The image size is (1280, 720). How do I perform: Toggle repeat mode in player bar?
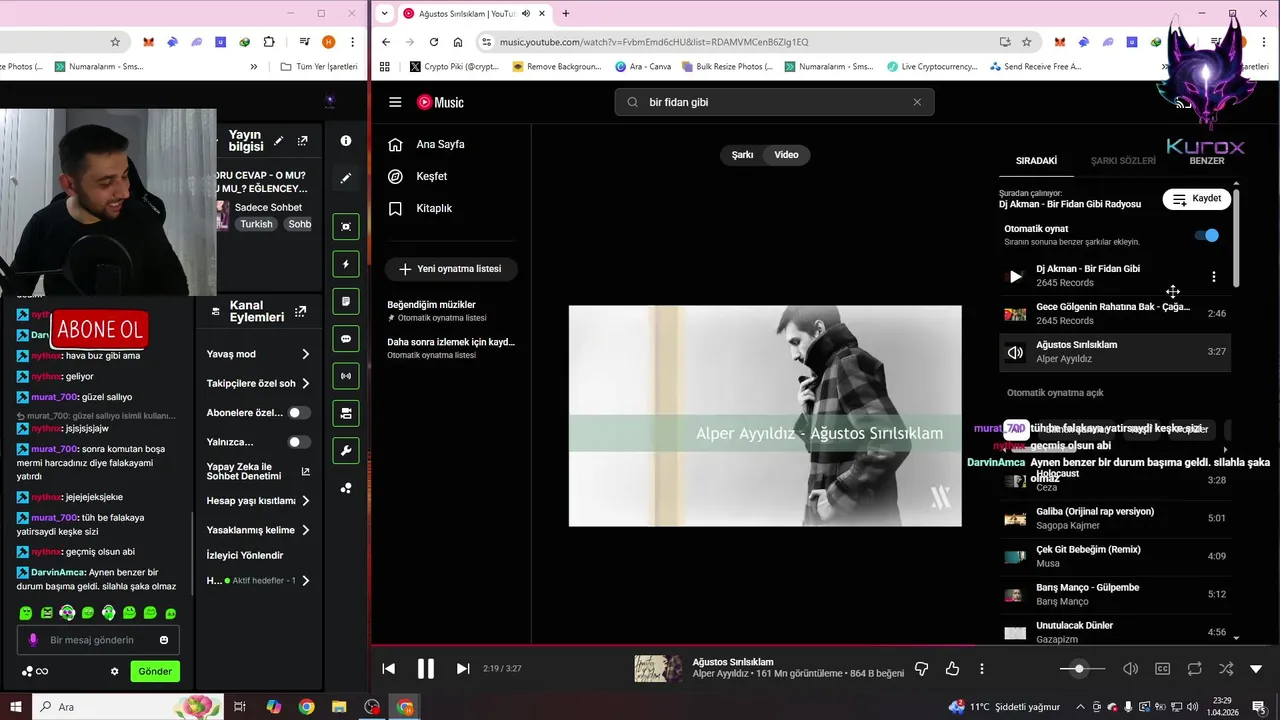(x=1194, y=668)
